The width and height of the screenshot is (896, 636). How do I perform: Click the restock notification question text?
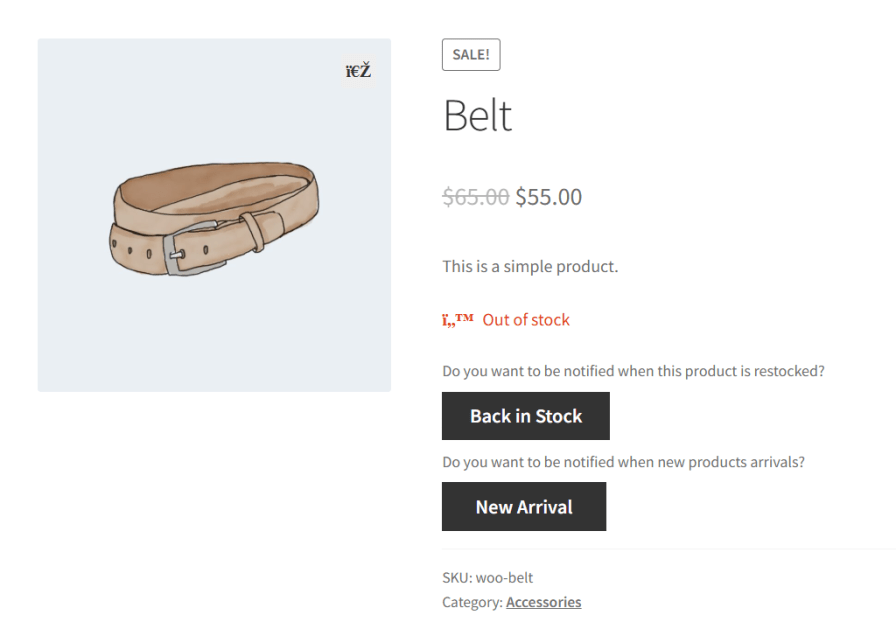coord(633,371)
